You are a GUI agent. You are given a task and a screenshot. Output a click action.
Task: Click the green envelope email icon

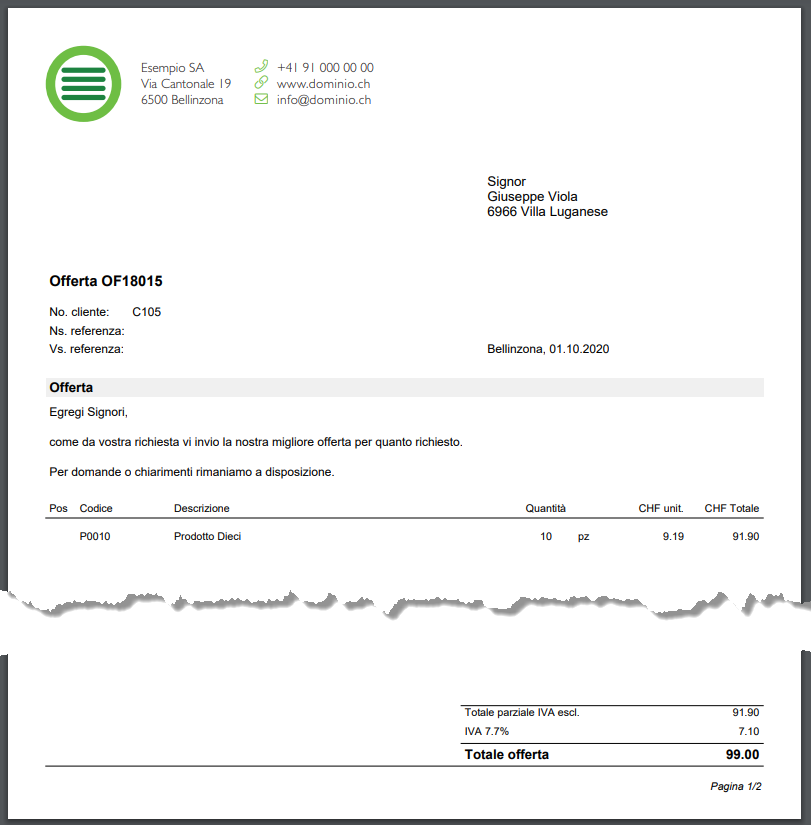tap(261, 99)
